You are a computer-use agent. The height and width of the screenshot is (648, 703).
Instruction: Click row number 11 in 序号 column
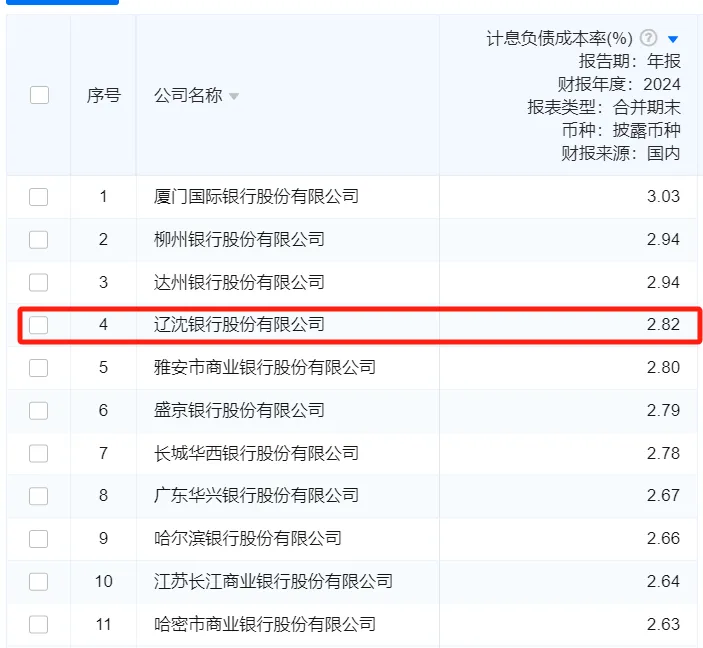pos(104,624)
